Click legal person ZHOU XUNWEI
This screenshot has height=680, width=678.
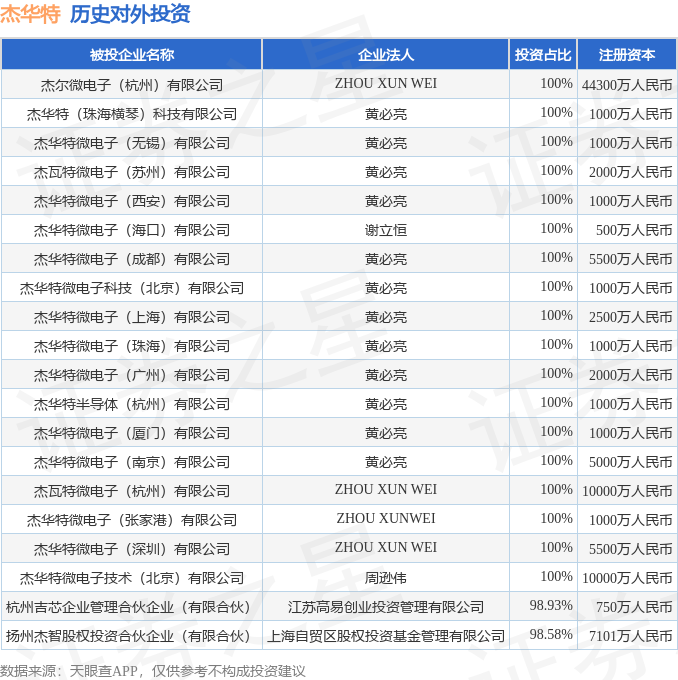click(x=386, y=518)
